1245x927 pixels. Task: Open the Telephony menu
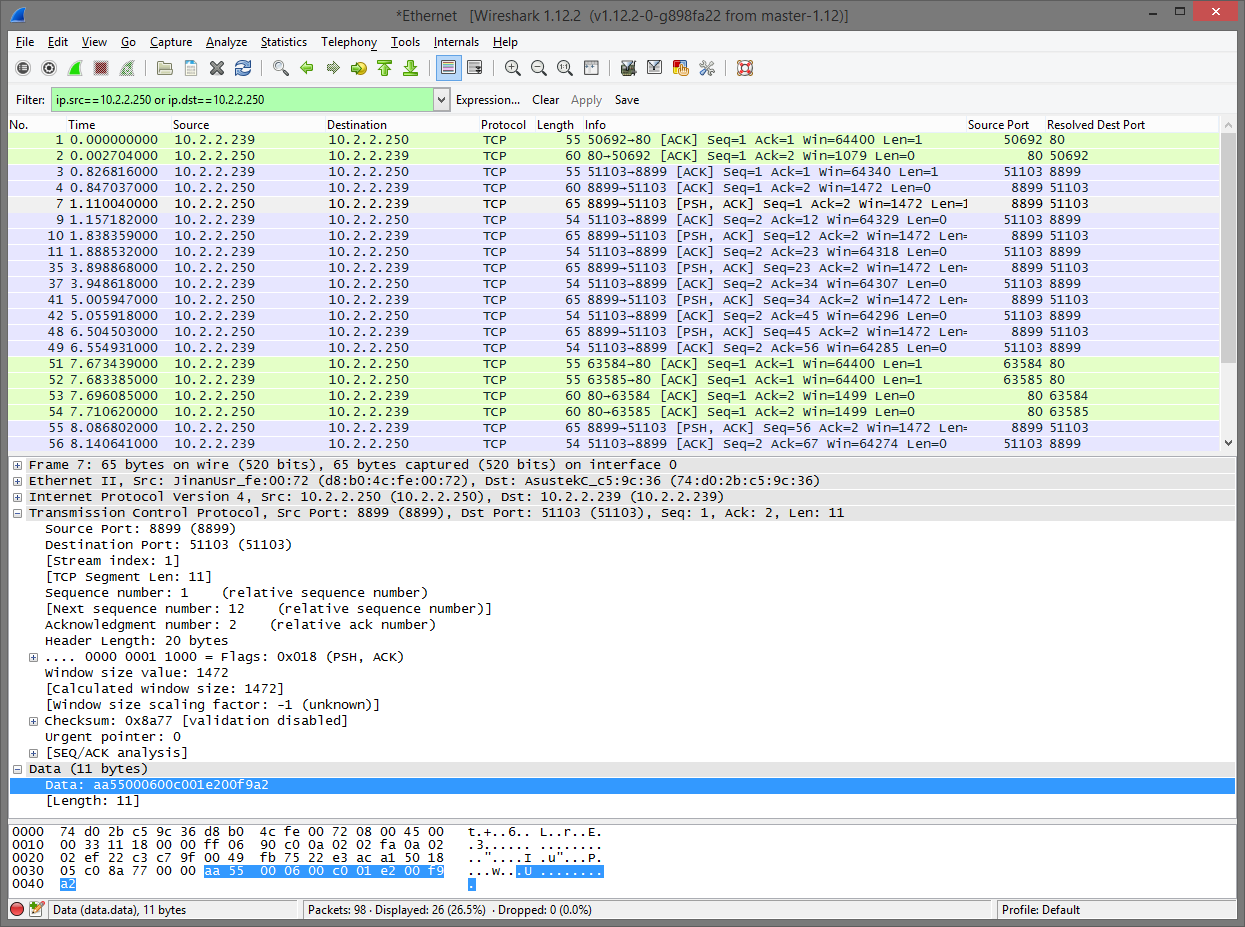point(348,42)
